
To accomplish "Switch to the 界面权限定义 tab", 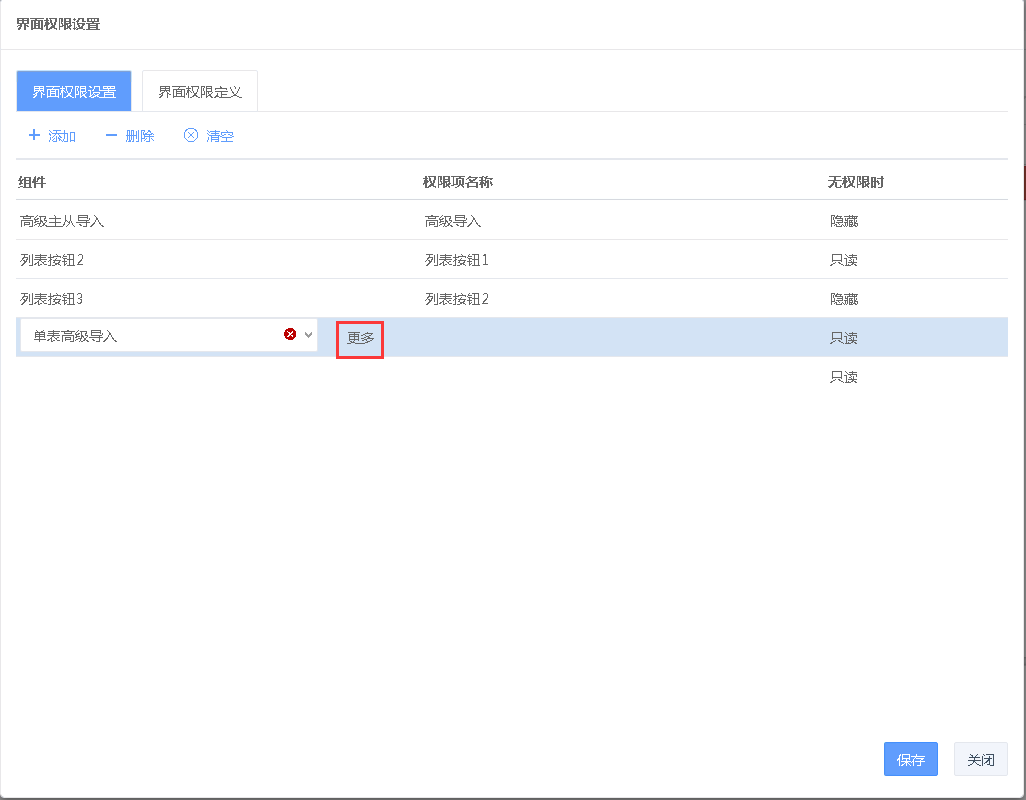I will click(x=200, y=92).
